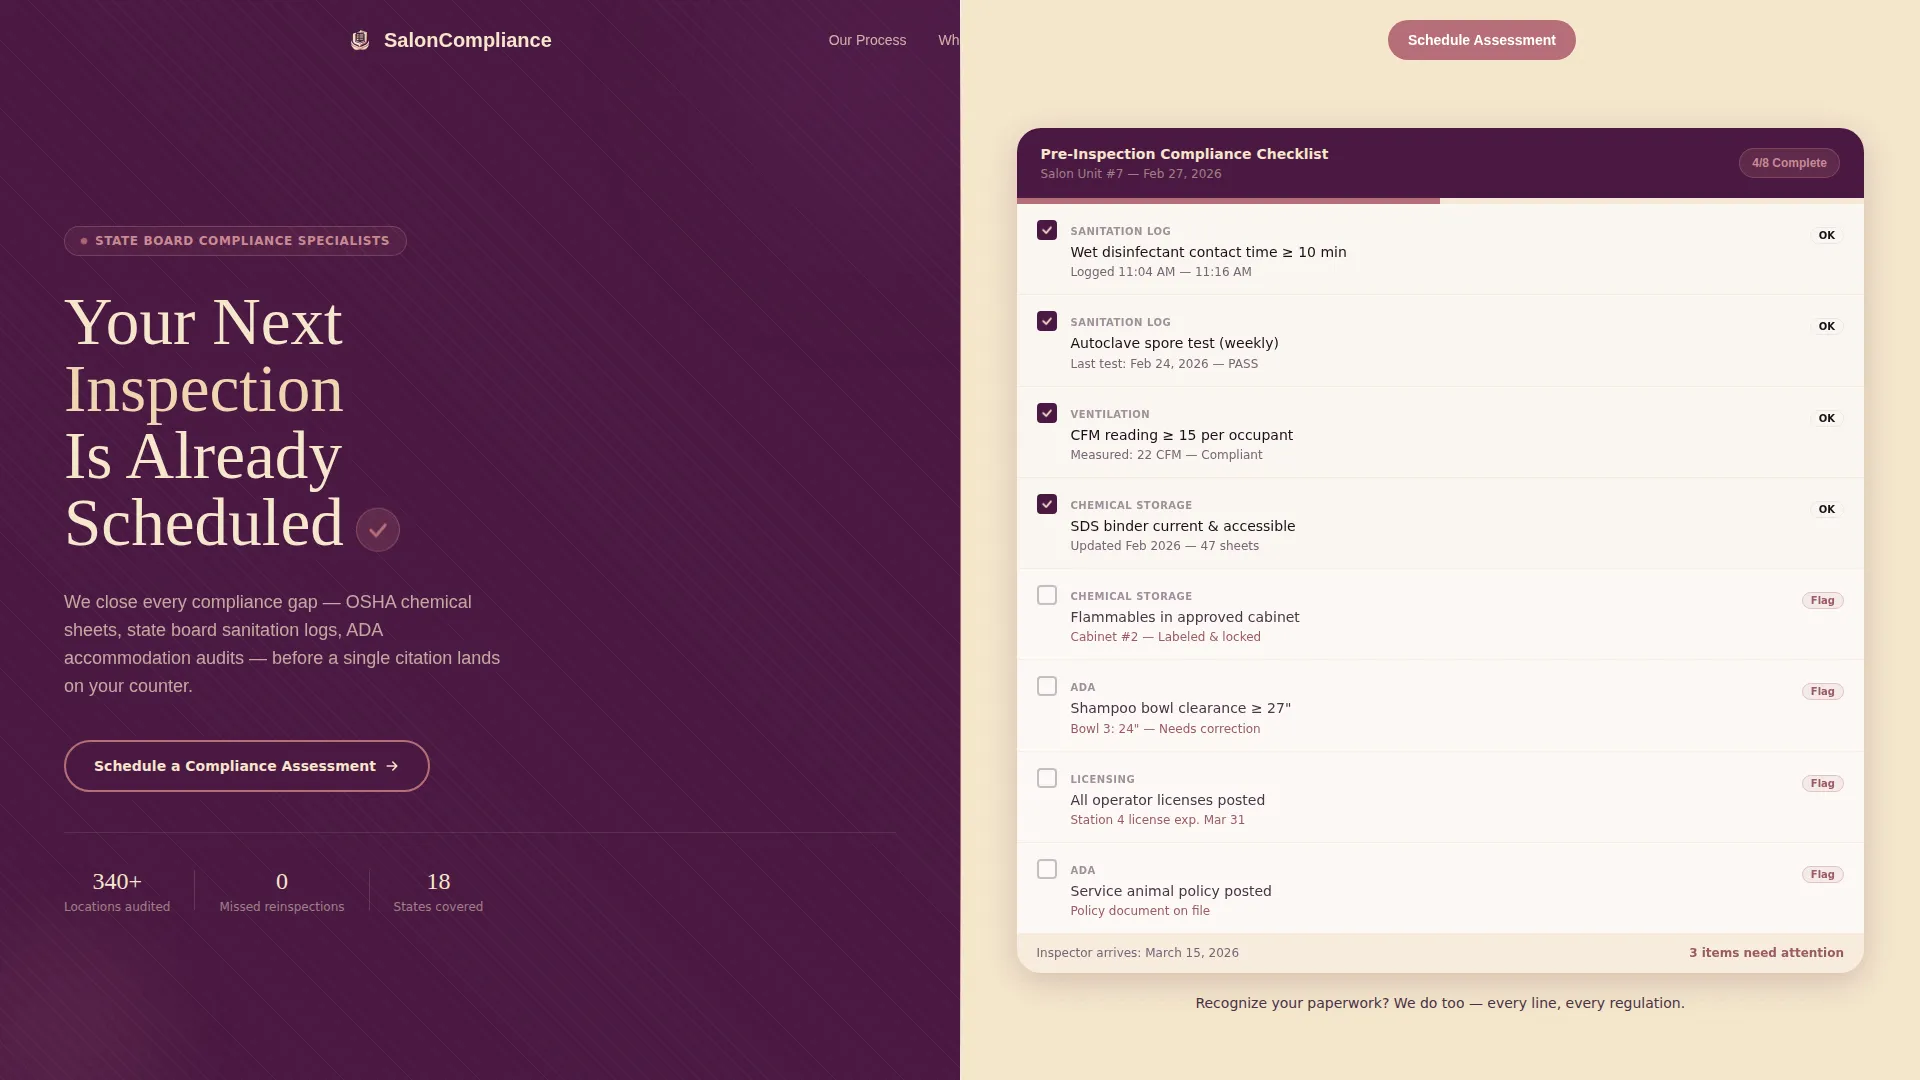Image resolution: width=1920 pixels, height=1080 pixels.
Task: Click Flag badge for operator licenses row
Action: click(1822, 783)
